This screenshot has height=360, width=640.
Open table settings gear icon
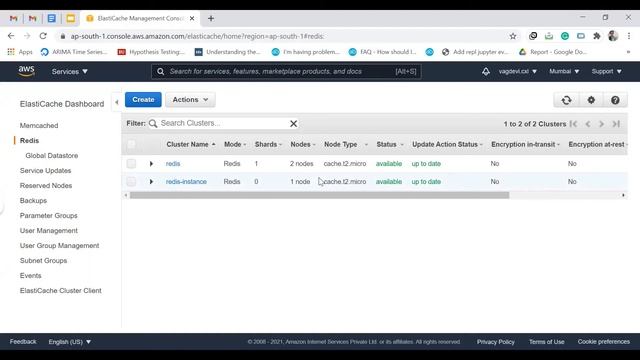(x=591, y=100)
